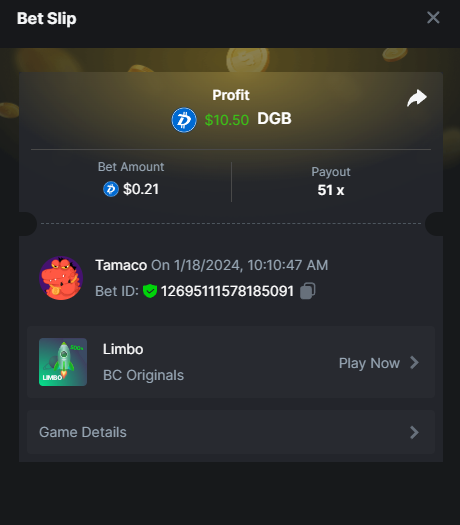Expand the Game Details chevron

point(414,432)
